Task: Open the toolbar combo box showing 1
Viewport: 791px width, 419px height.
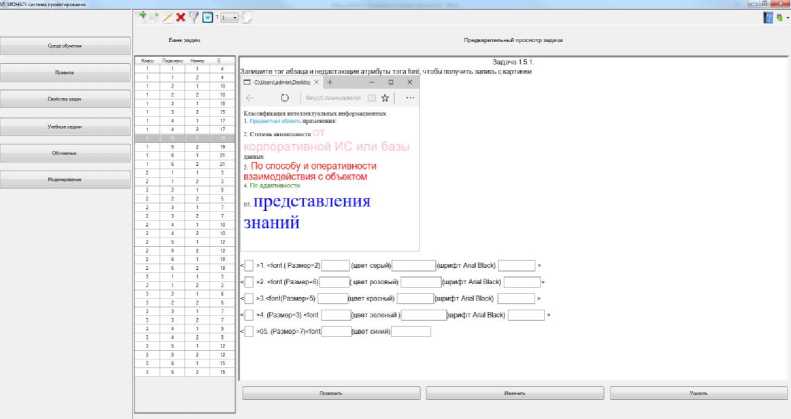Action: click(x=230, y=18)
